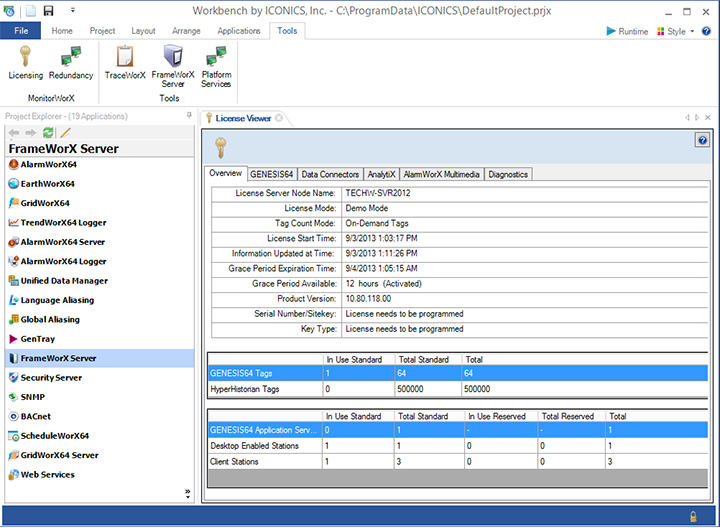720x528 pixels.
Task: Expand overflow chevron at Project Explorer bottom
Action: (188, 493)
